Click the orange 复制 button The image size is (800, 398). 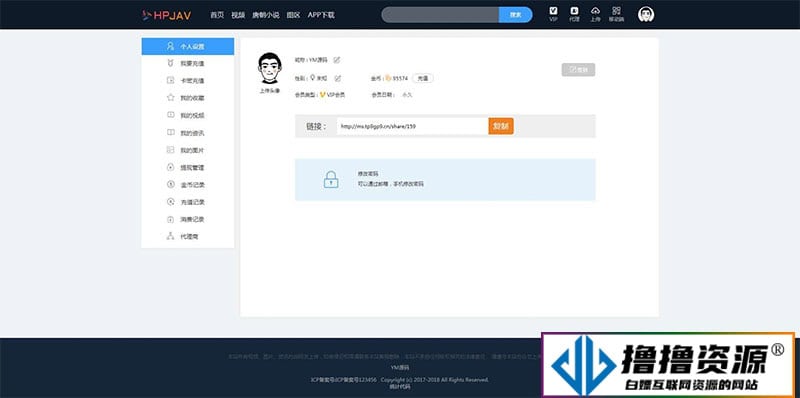point(501,126)
